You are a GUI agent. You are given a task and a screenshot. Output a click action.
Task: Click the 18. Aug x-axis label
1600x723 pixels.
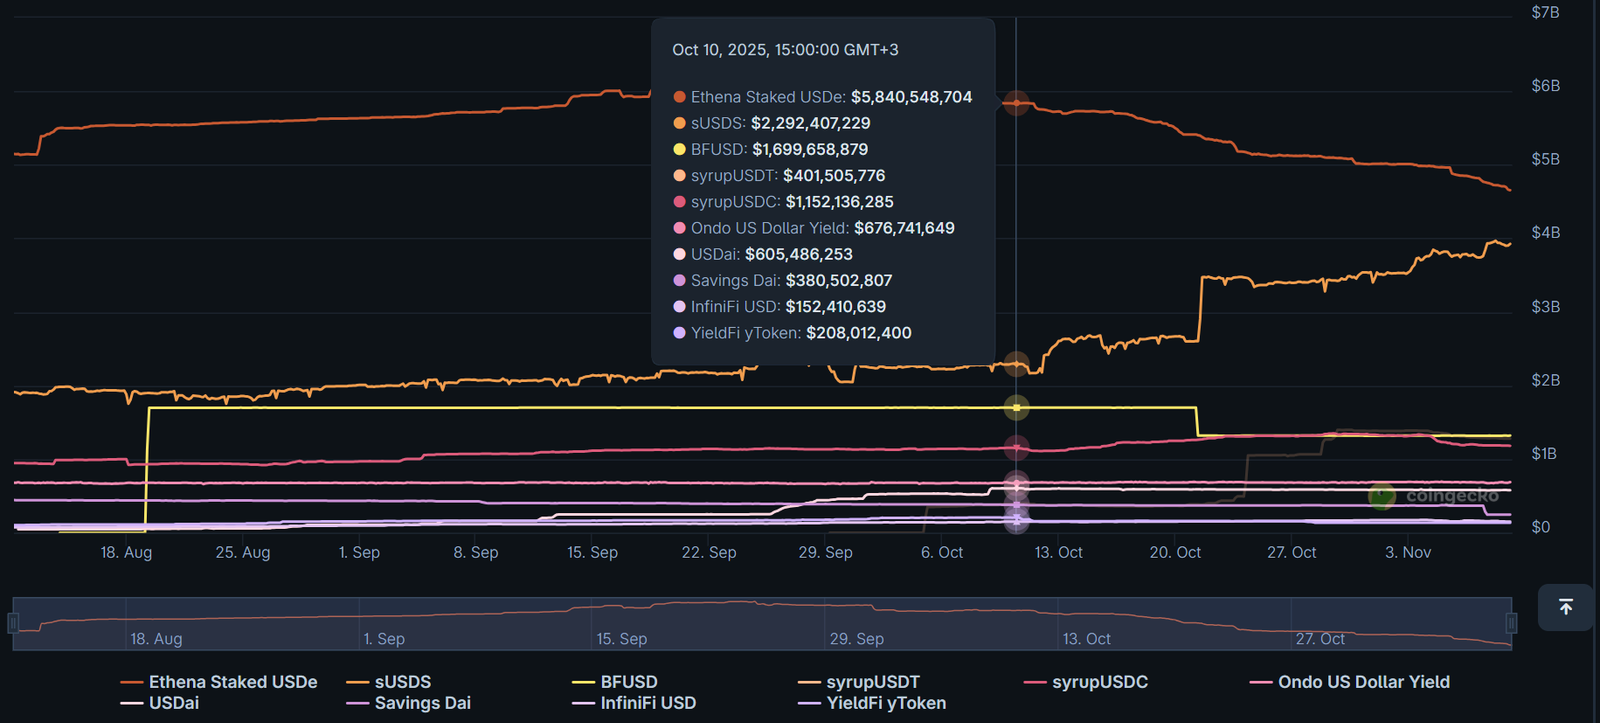[x=126, y=552]
